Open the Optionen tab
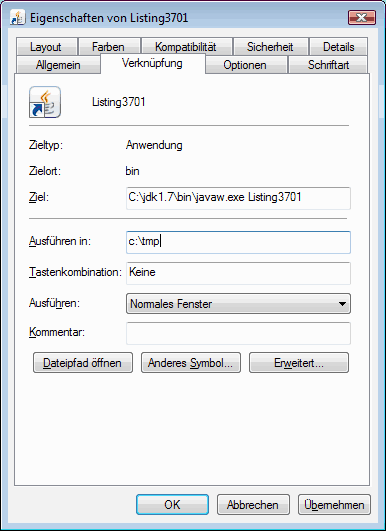 245,65
